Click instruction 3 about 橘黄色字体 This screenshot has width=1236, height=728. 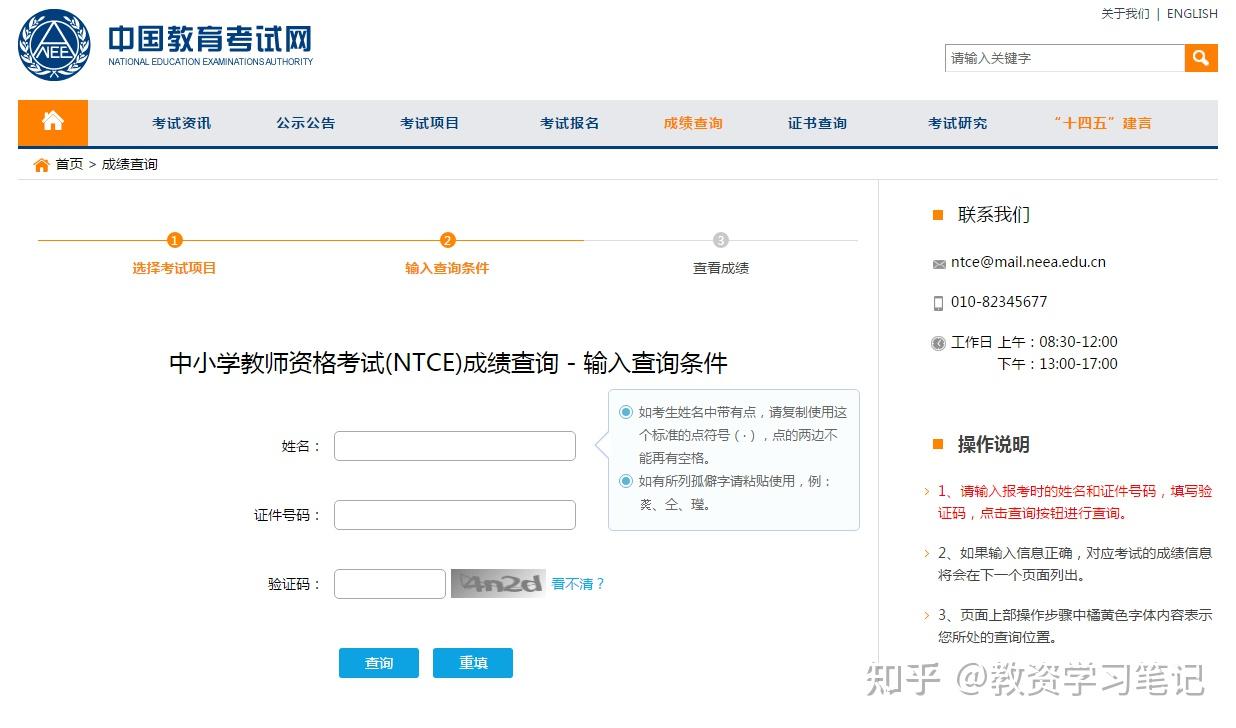coord(1075,626)
